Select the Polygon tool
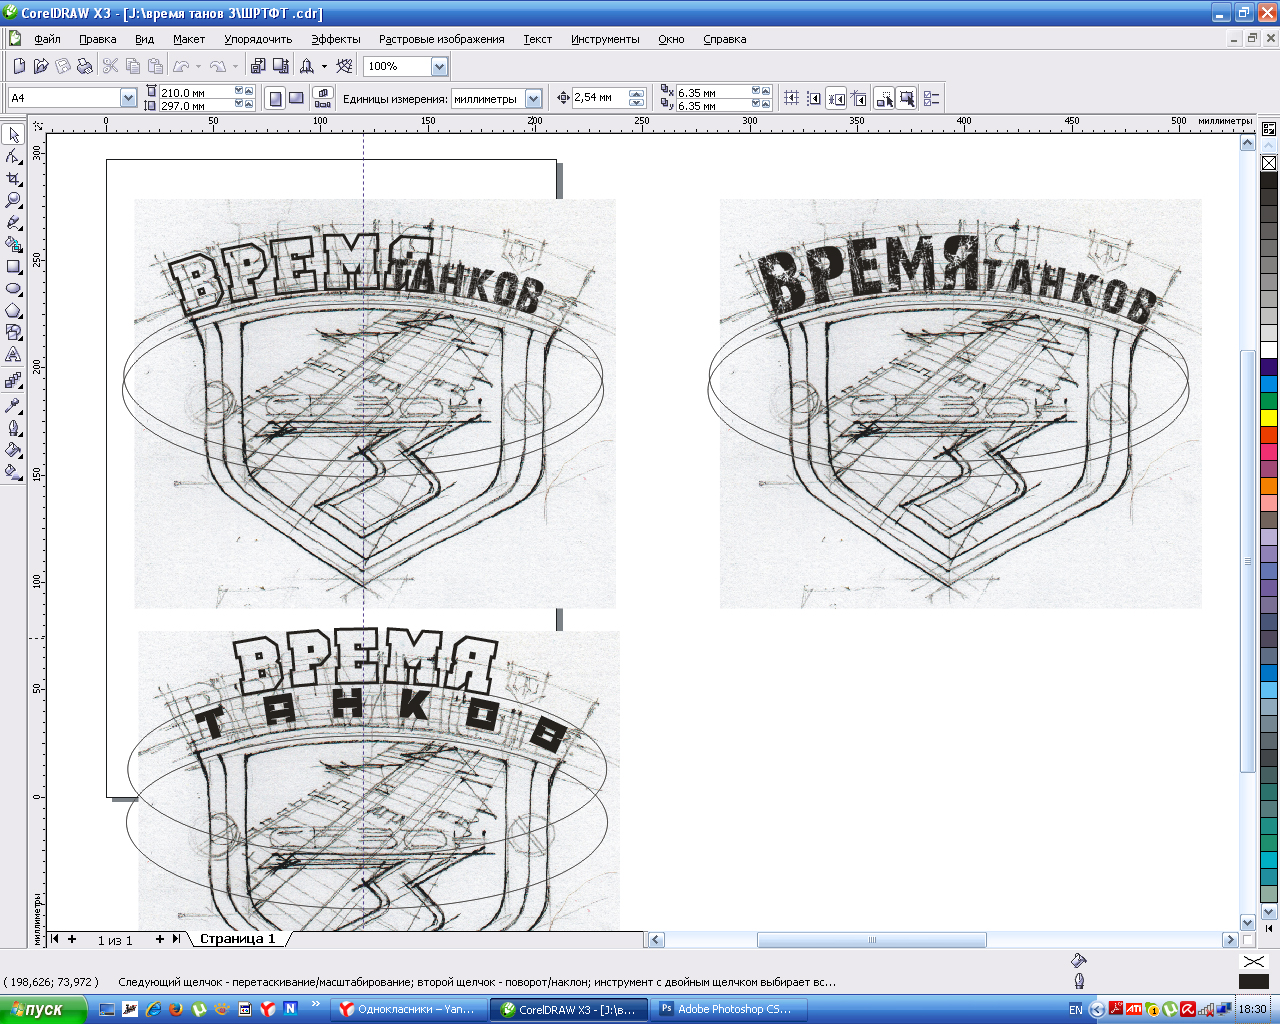Viewport: 1280px width, 1024px height. click(x=13, y=311)
